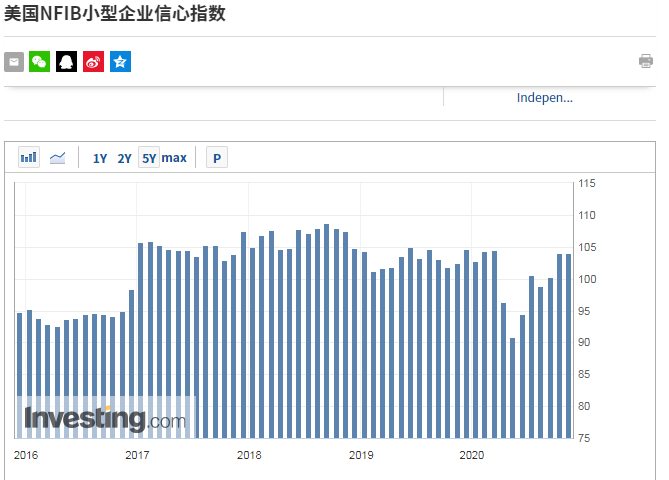The height and width of the screenshot is (480, 669).
Task: Open the Indepen... link
Action: (544, 98)
